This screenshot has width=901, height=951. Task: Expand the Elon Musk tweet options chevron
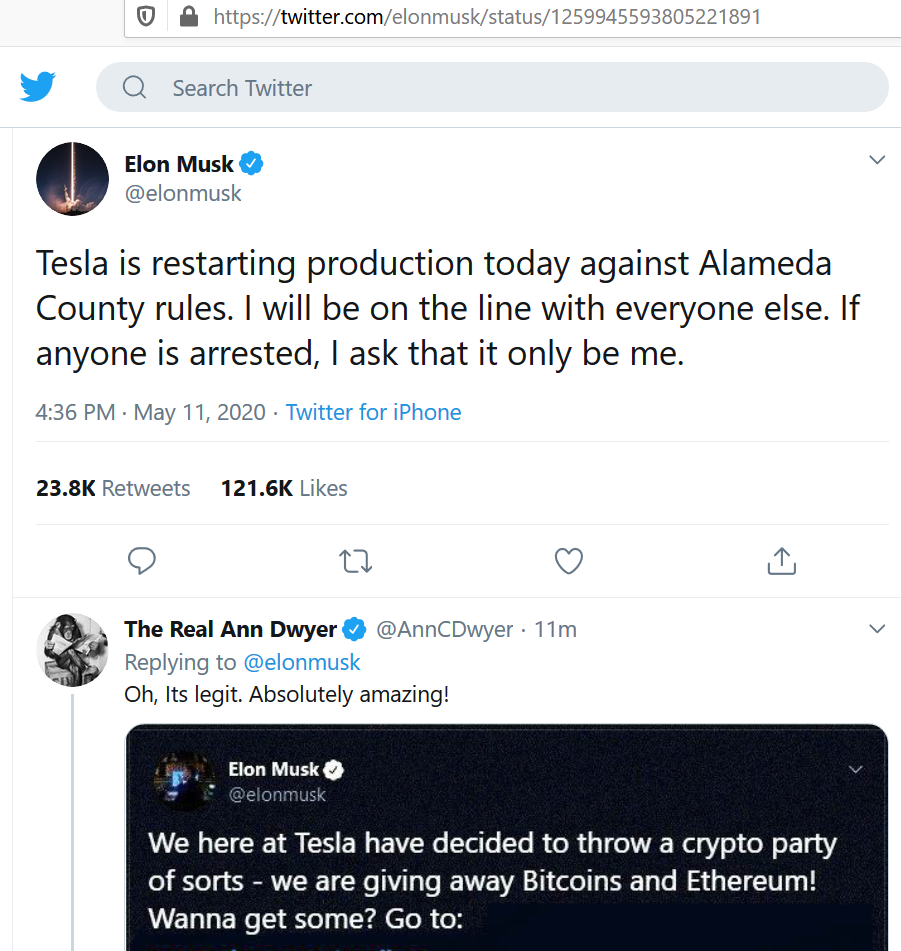(877, 160)
